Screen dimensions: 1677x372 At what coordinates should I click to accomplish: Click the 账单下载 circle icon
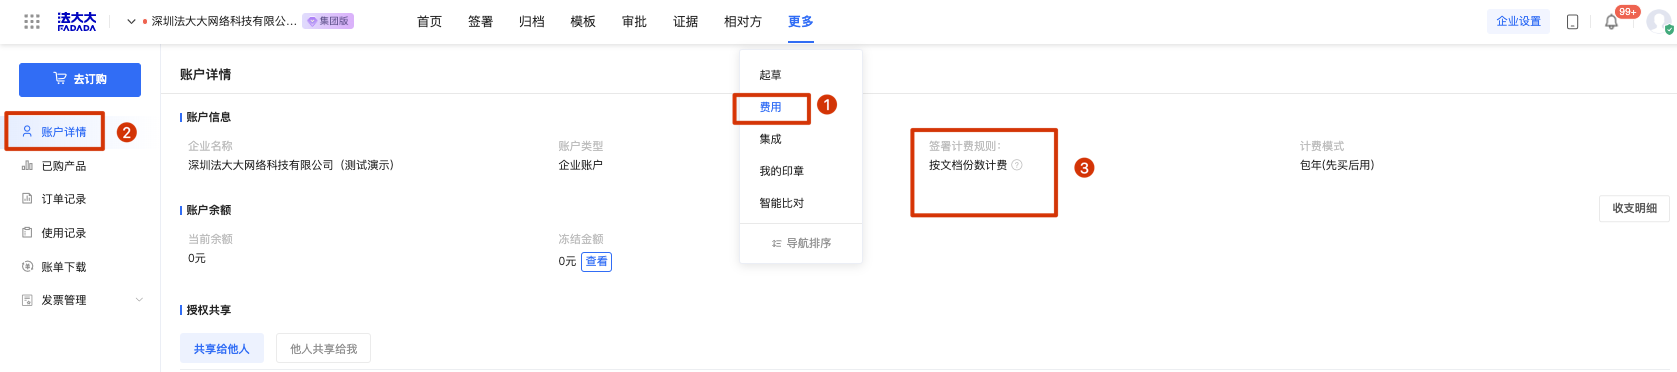point(27,267)
